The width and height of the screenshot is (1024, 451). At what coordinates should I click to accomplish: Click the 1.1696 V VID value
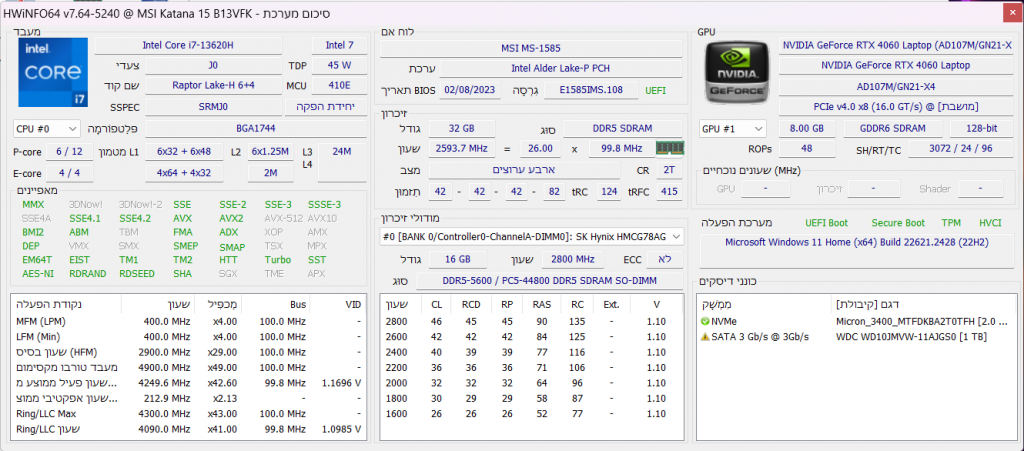click(x=342, y=383)
